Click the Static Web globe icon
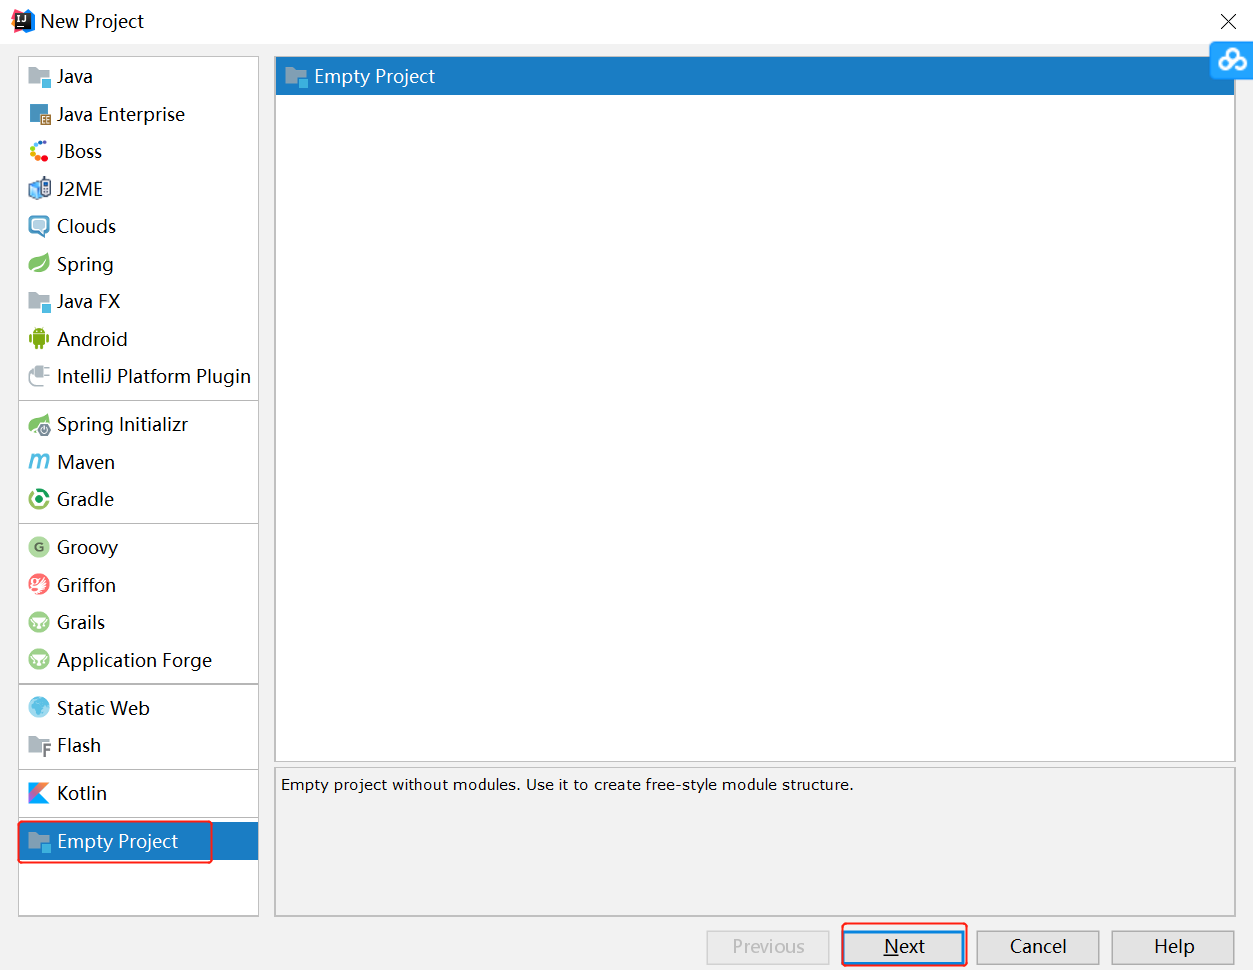The image size is (1253, 970). [39, 708]
